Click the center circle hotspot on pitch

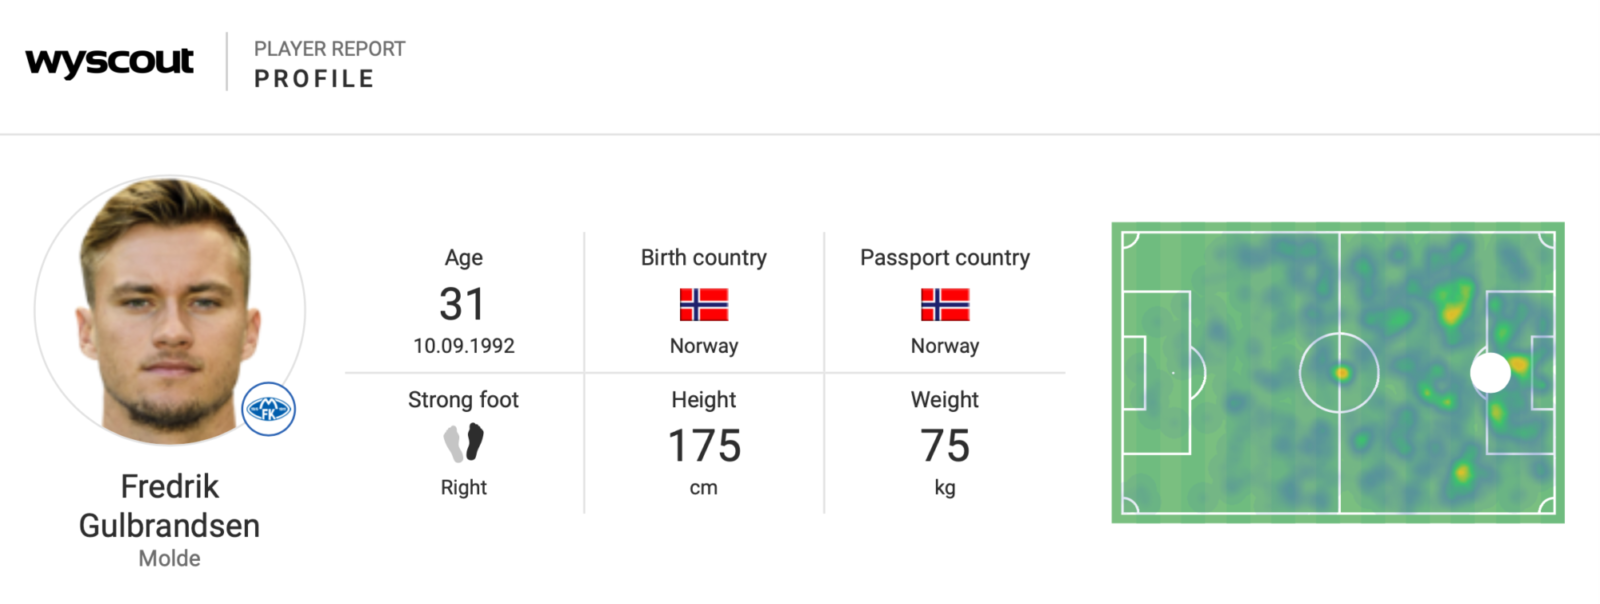click(1341, 373)
